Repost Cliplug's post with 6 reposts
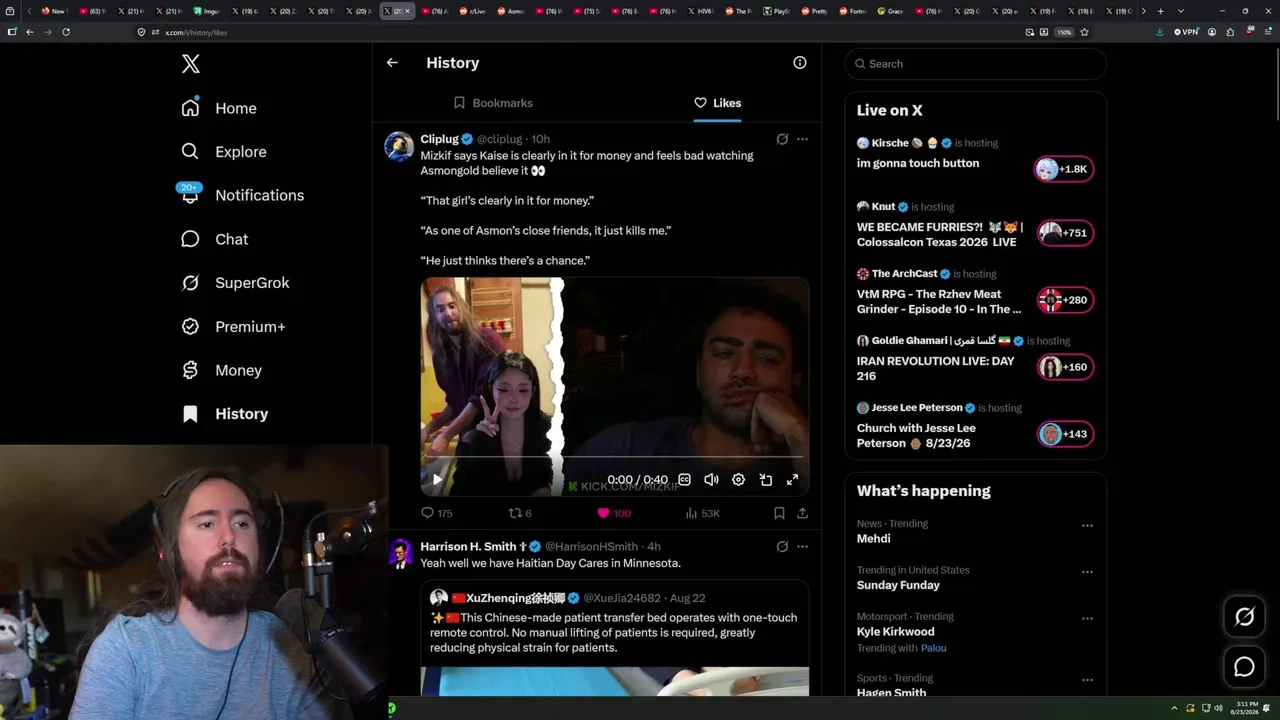This screenshot has height=720, width=1280. [x=520, y=513]
